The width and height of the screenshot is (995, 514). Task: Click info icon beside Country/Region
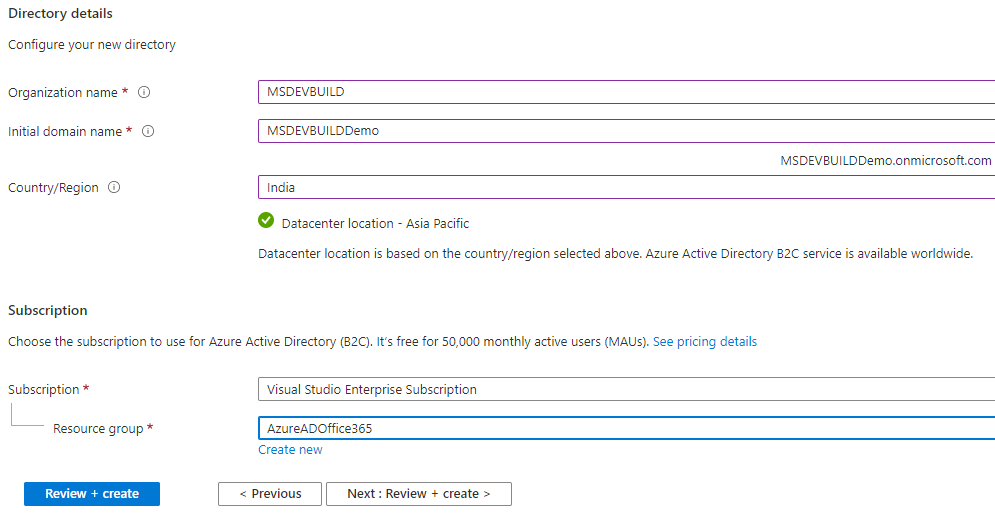(114, 187)
